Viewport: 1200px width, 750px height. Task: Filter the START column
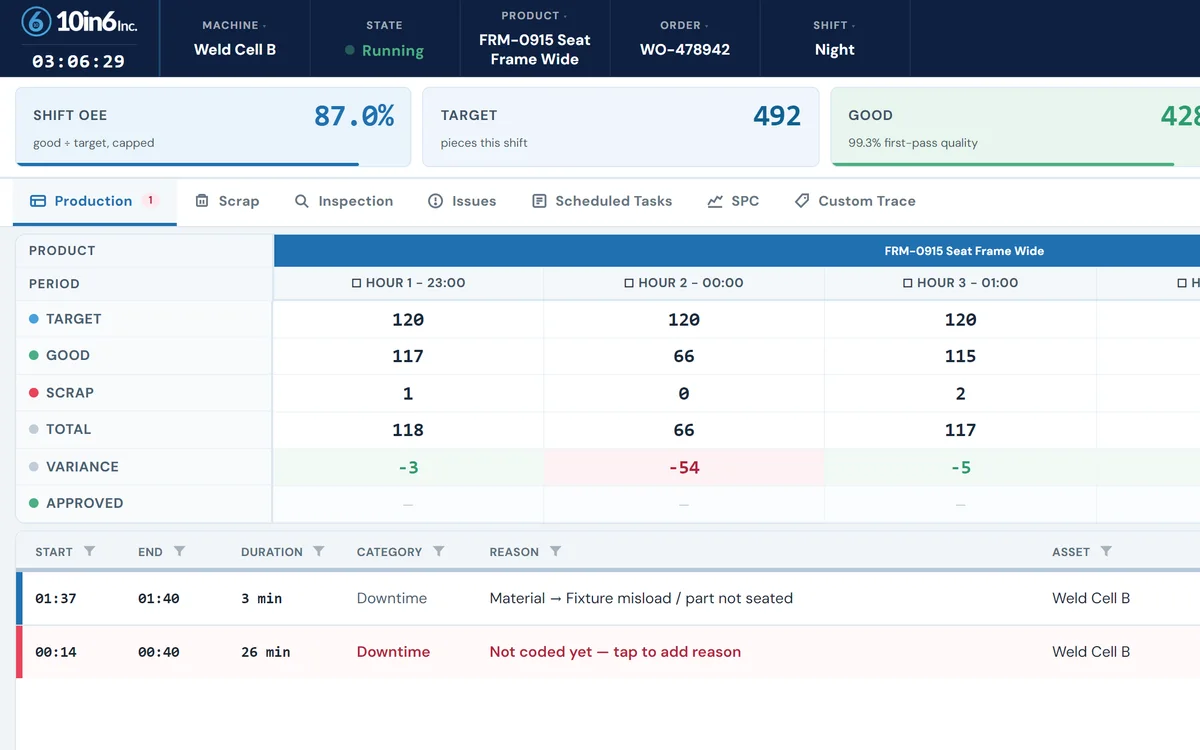pos(89,551)
